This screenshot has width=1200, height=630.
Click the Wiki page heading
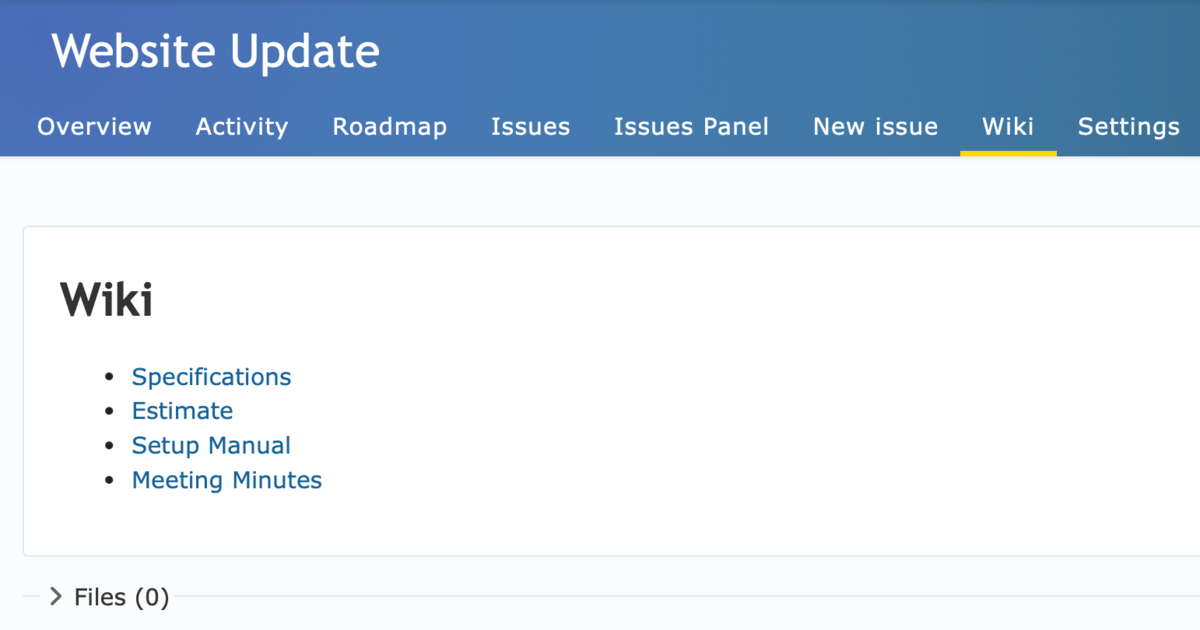tap(106, 299)
